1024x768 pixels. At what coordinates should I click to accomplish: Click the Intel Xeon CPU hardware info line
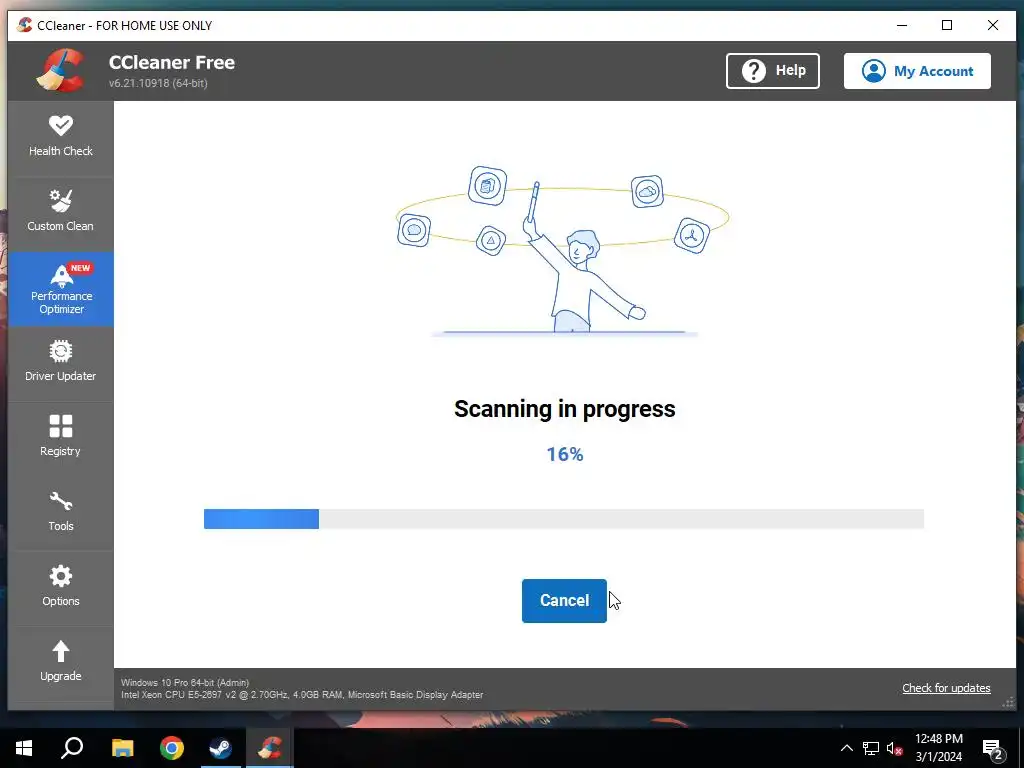tap(302, 695)
